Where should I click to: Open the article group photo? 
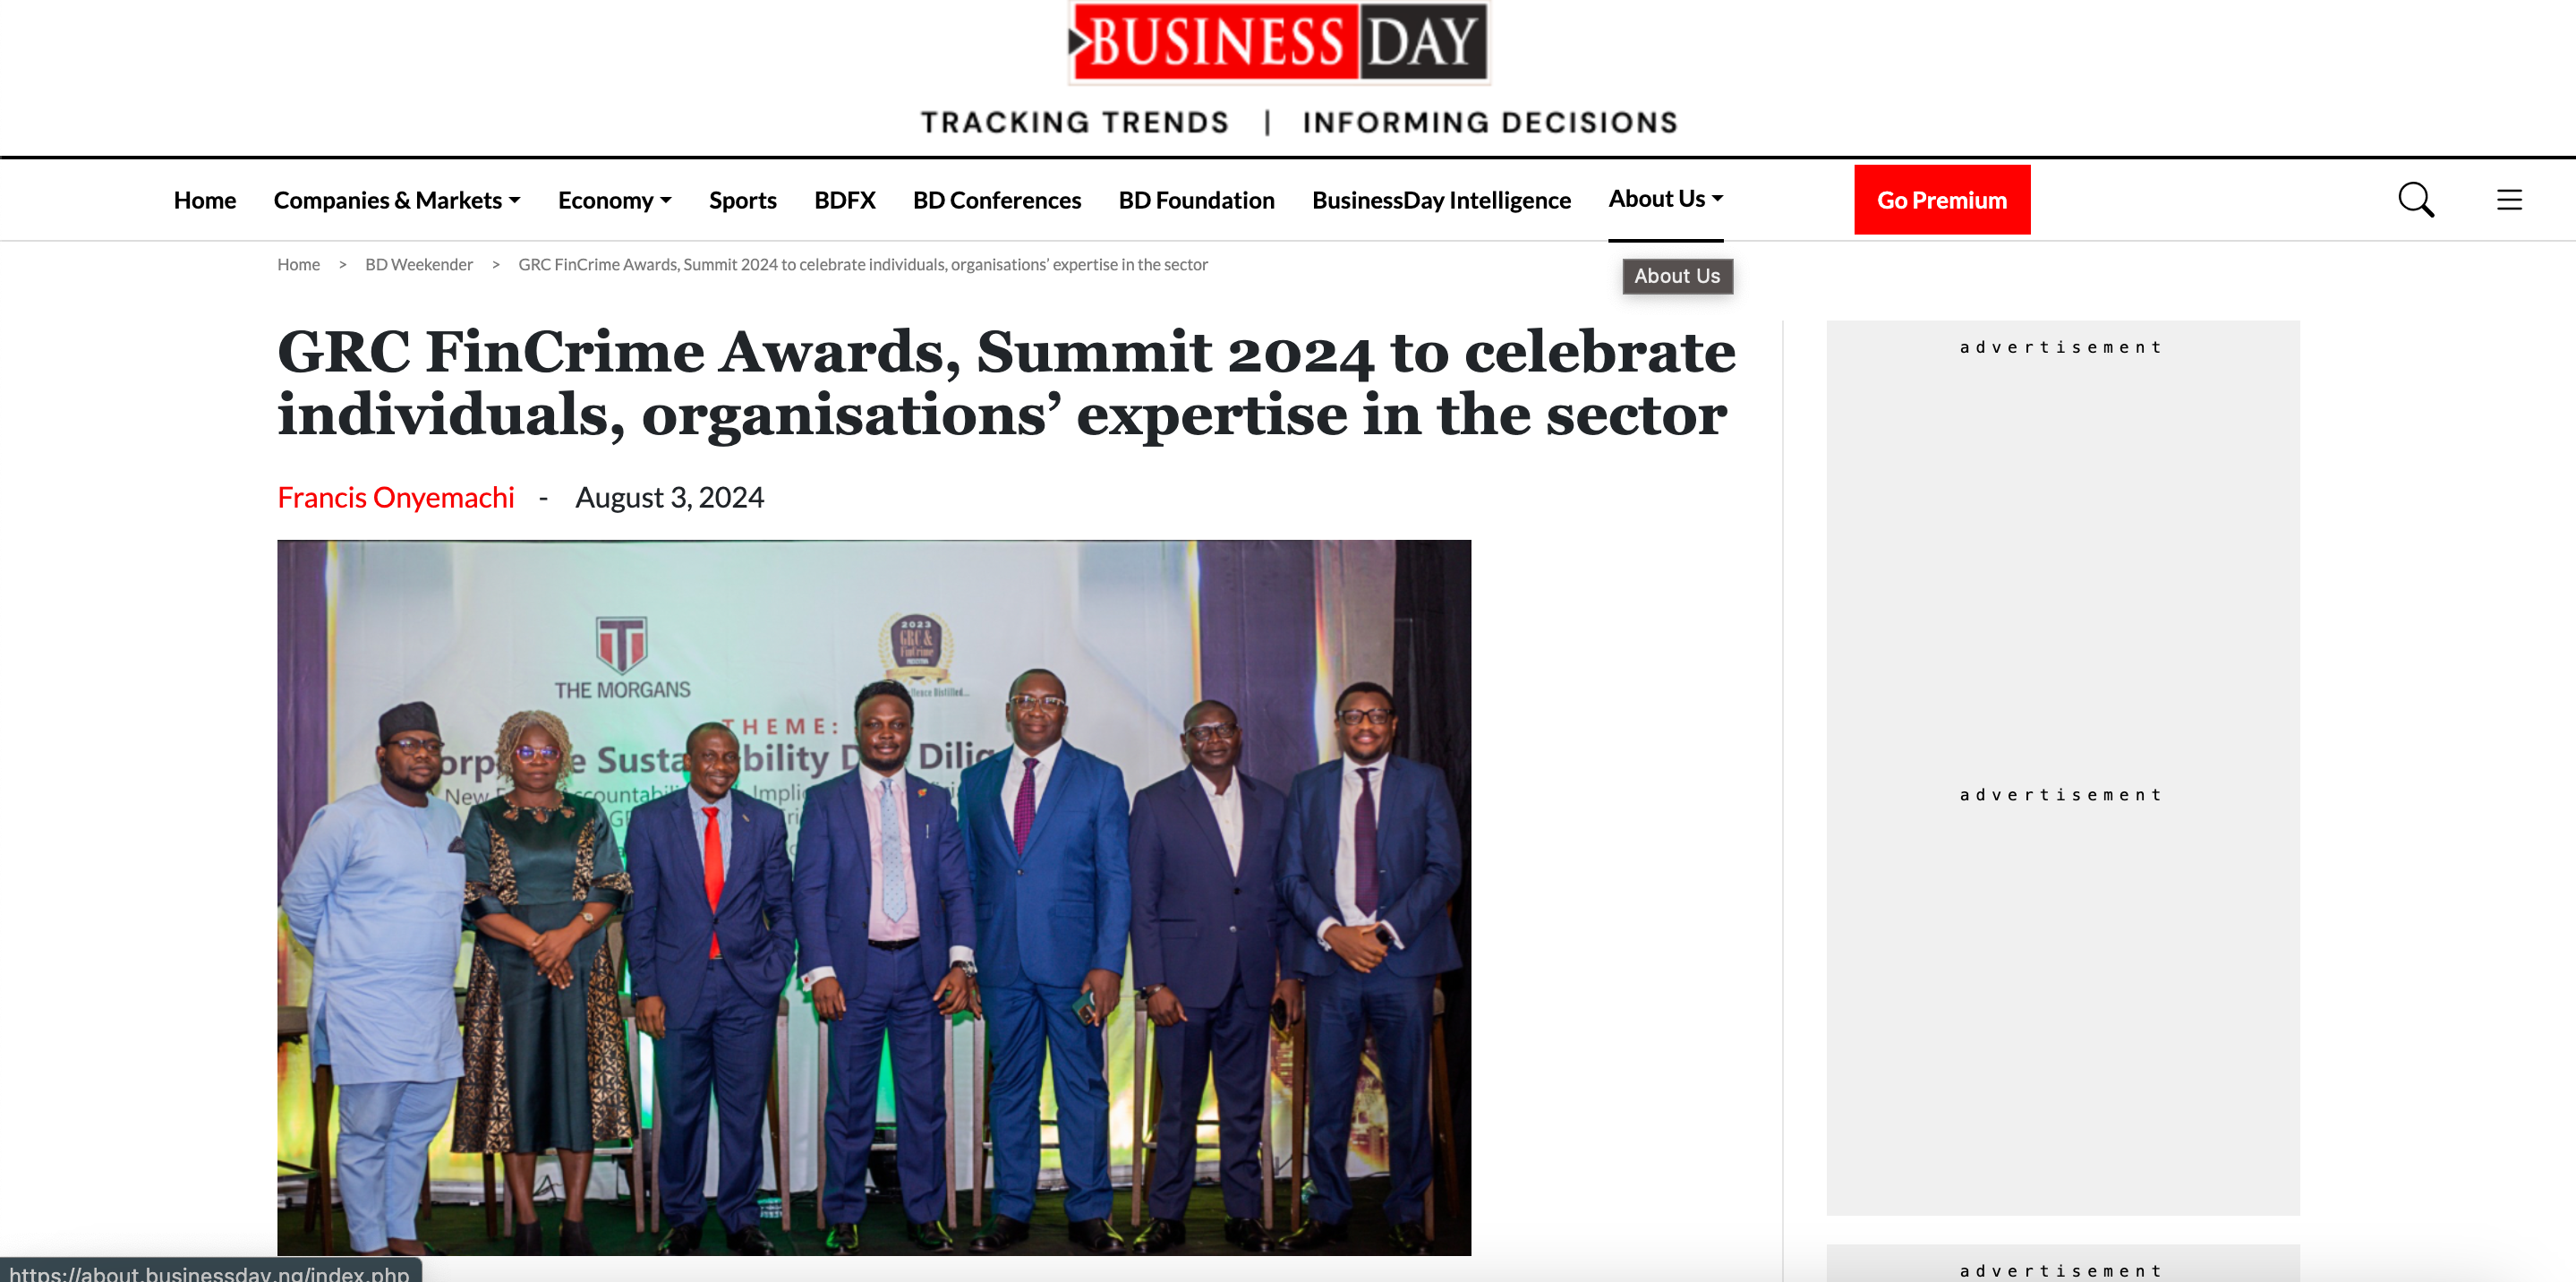873,897
